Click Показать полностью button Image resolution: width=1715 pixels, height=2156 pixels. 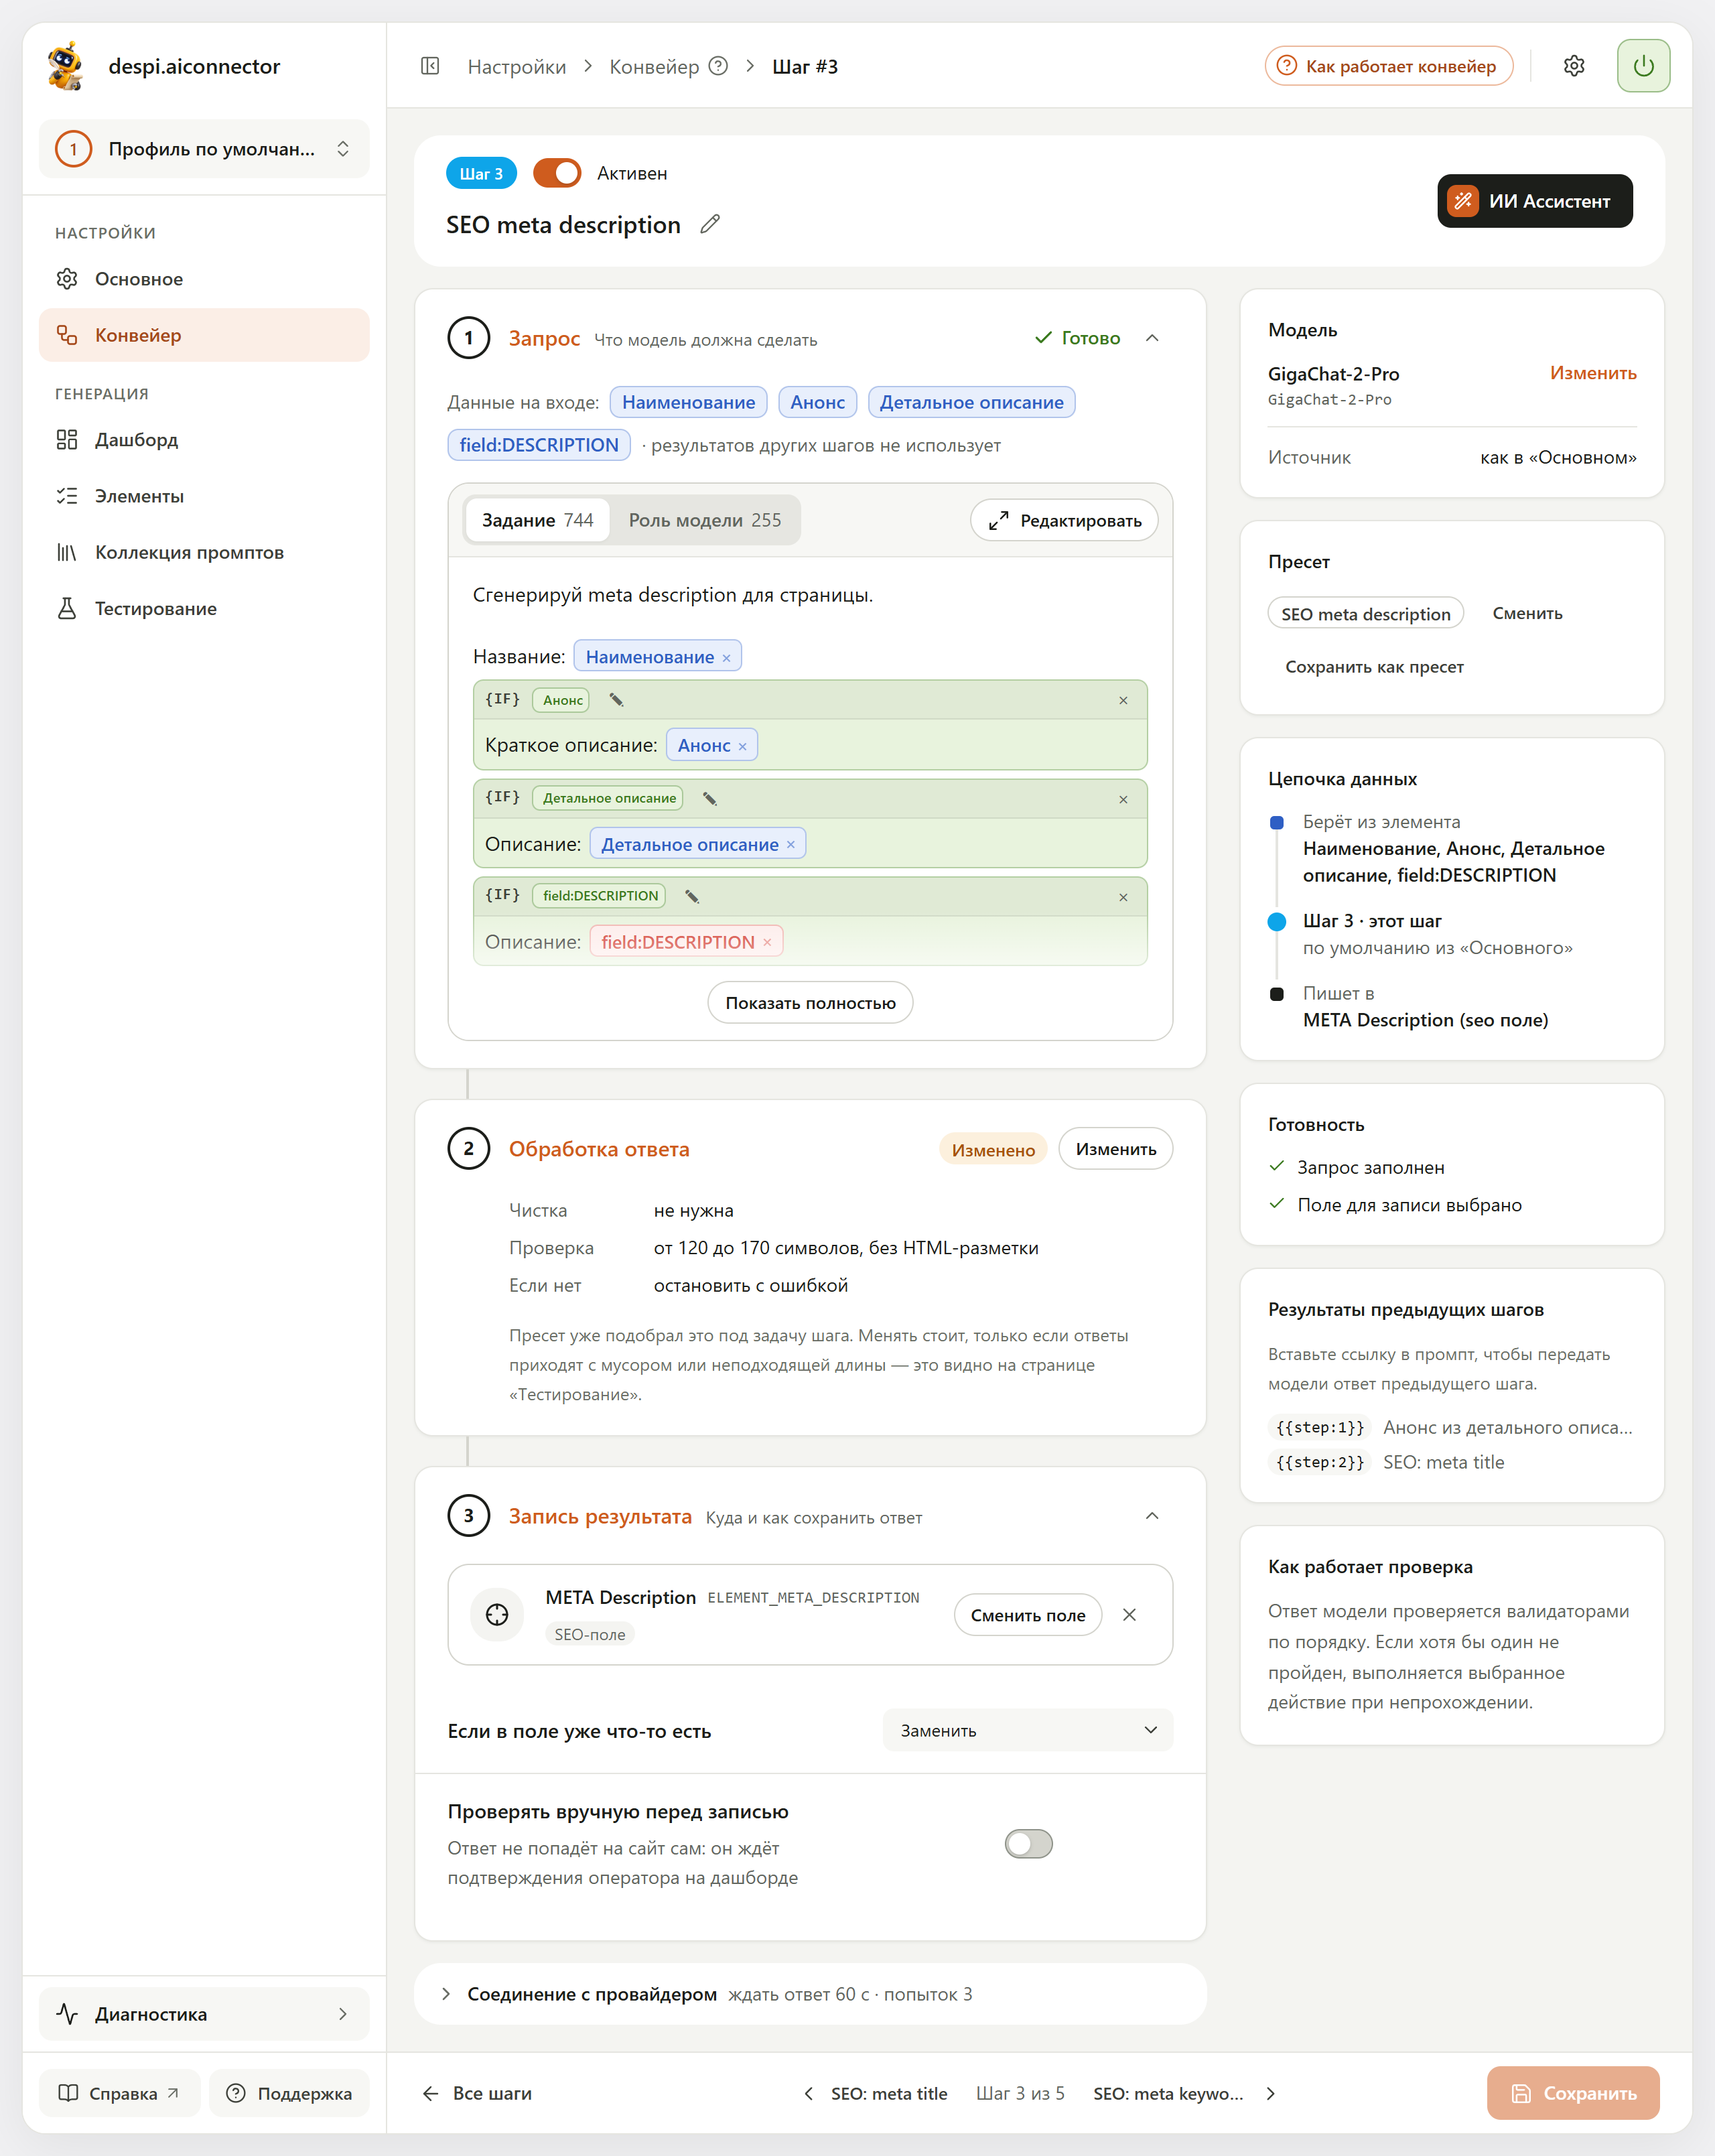pyautogui.click(x=810, y=1002)
